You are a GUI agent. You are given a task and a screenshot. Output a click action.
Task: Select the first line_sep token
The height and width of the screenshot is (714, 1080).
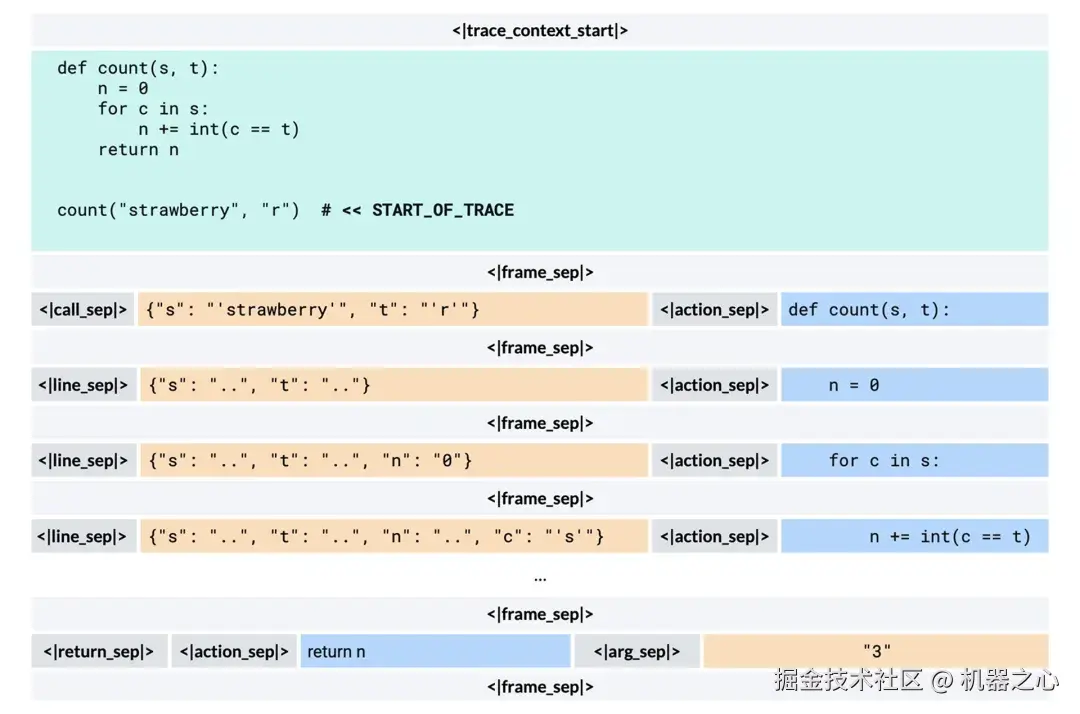click(83, 385)
